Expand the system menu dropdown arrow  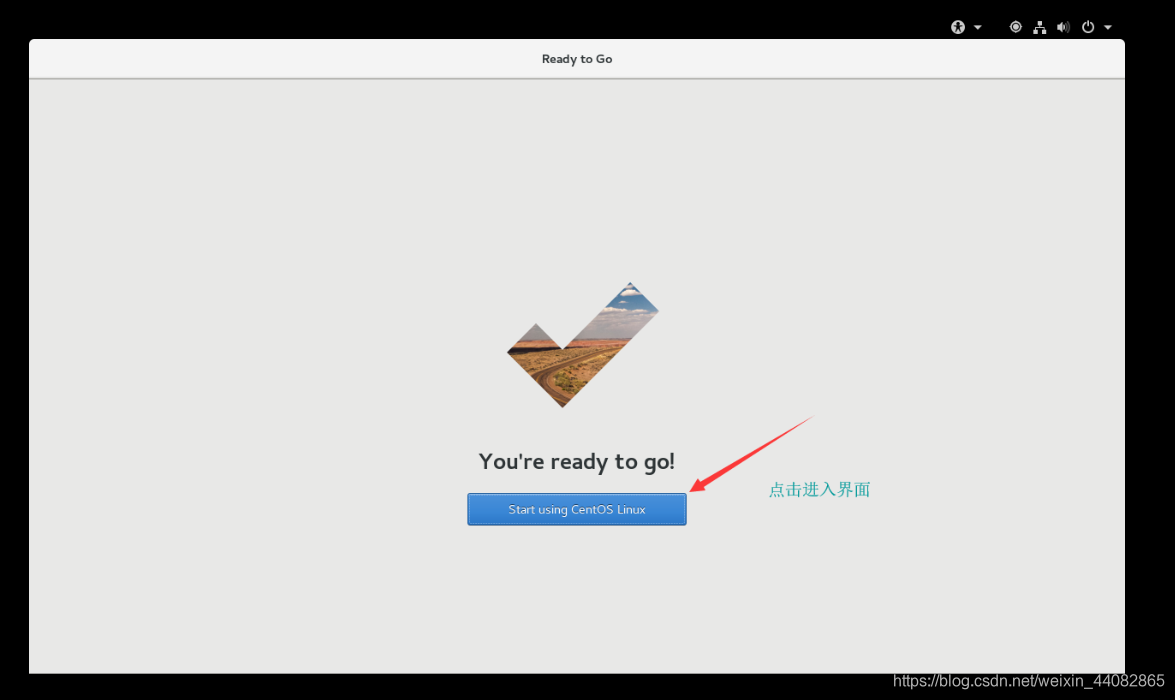pyautogui.click(x=1108, y=28)
